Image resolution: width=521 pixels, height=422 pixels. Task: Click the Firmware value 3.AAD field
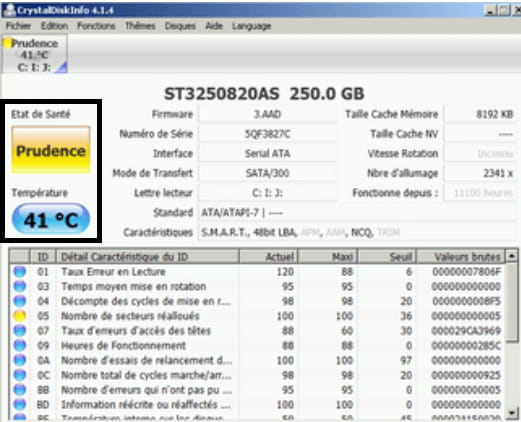pos(267,114)
